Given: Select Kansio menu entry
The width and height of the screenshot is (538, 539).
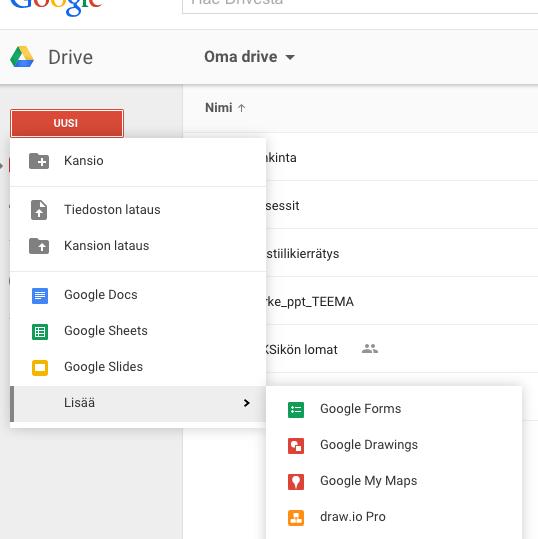Looking at the screenshot, I should (138, 161).
